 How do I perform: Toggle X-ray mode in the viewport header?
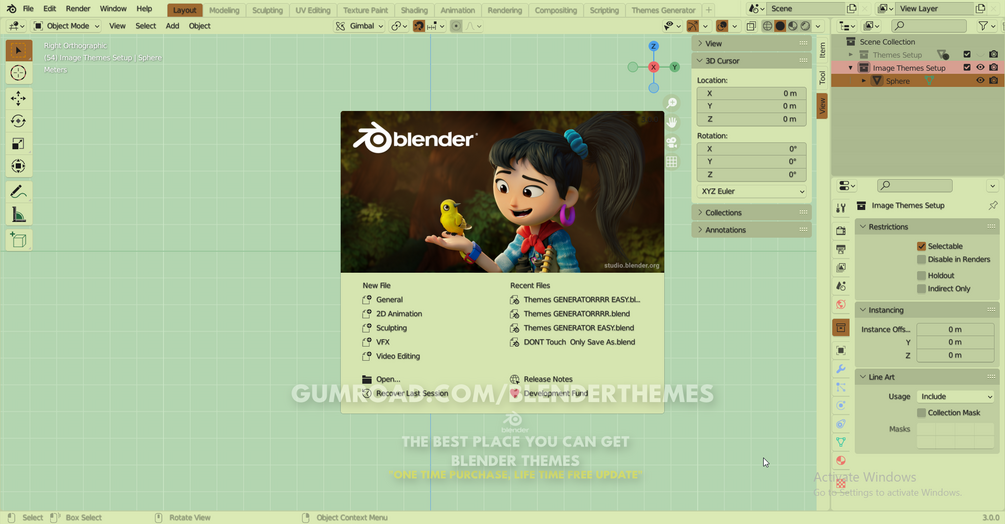(751, 26)
